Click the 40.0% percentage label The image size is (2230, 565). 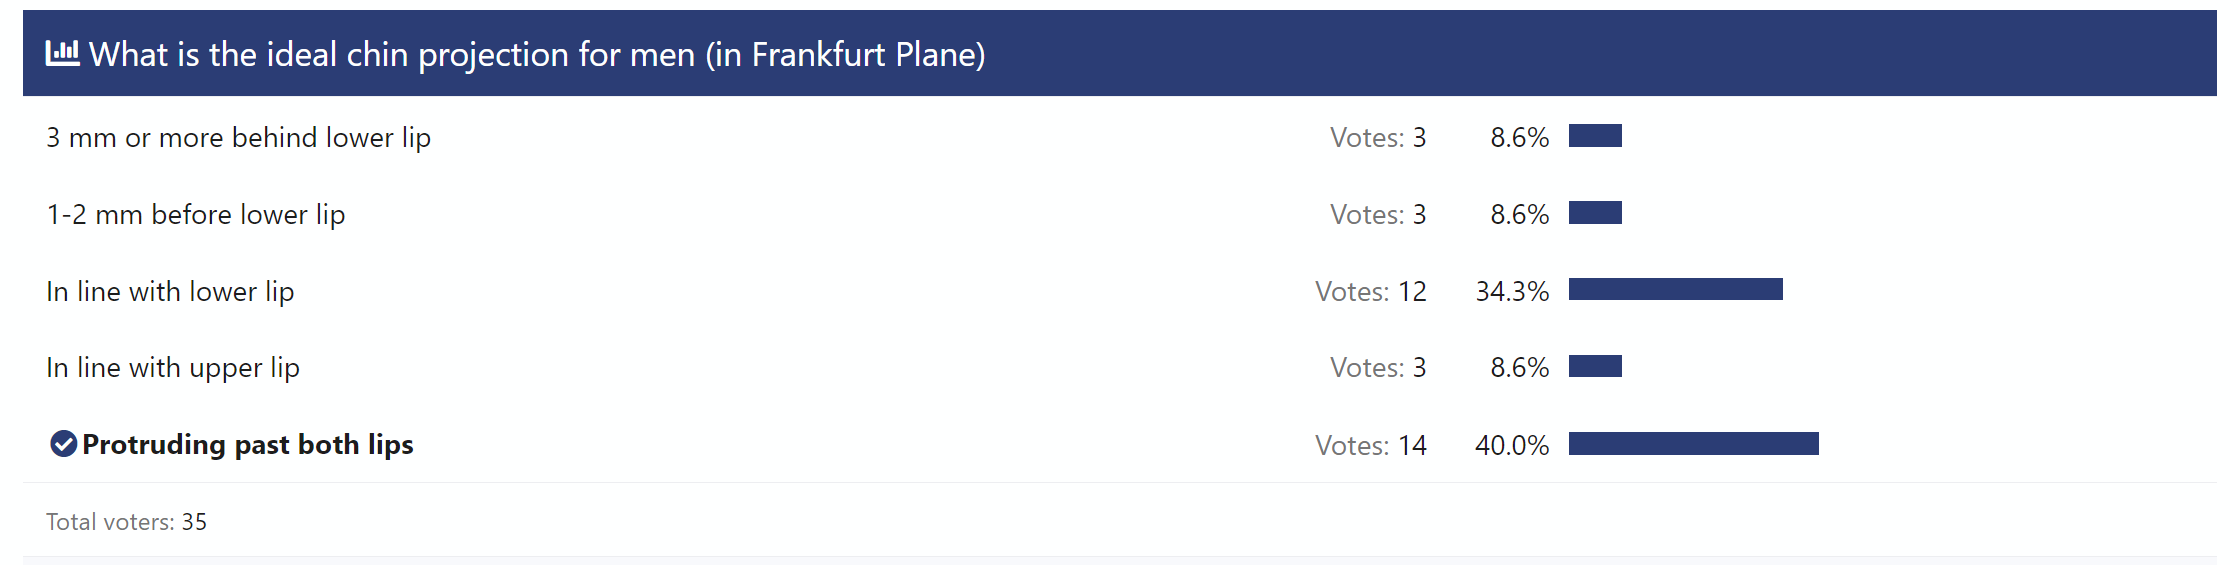coord(1512,445)
